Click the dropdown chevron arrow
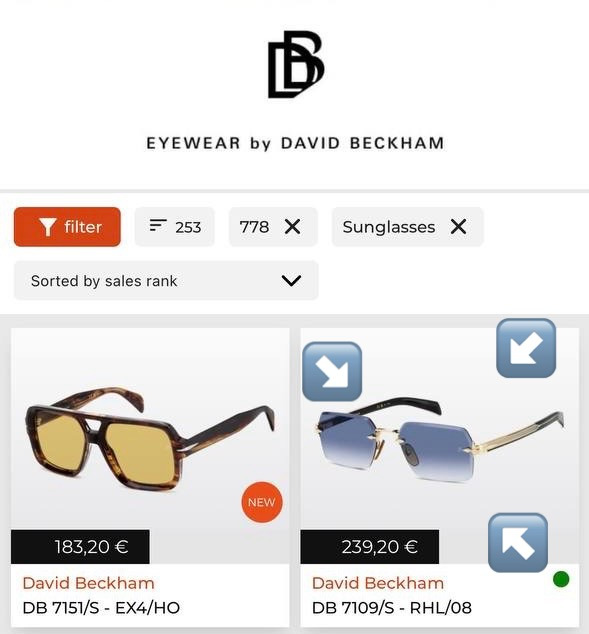Image resolution: width=589 pixels, height=634 pixels. pos(291,281)
